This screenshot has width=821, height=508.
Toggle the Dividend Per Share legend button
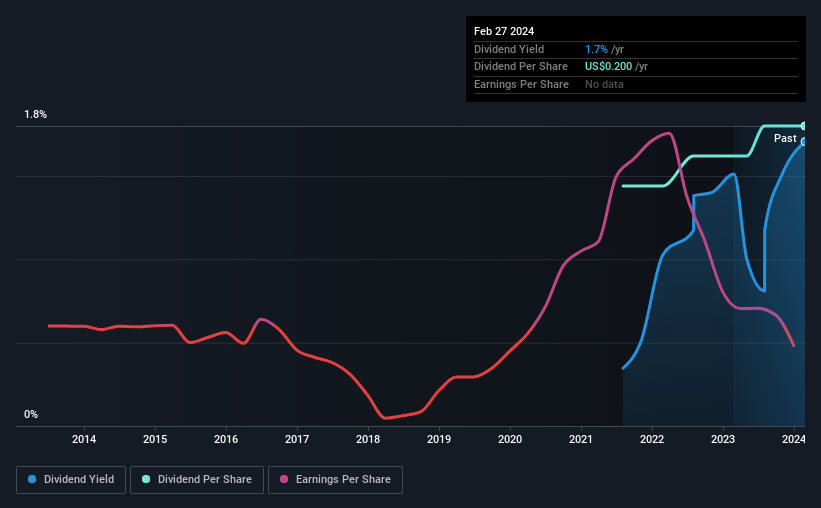pyautogui.click(x=197, y=480)
